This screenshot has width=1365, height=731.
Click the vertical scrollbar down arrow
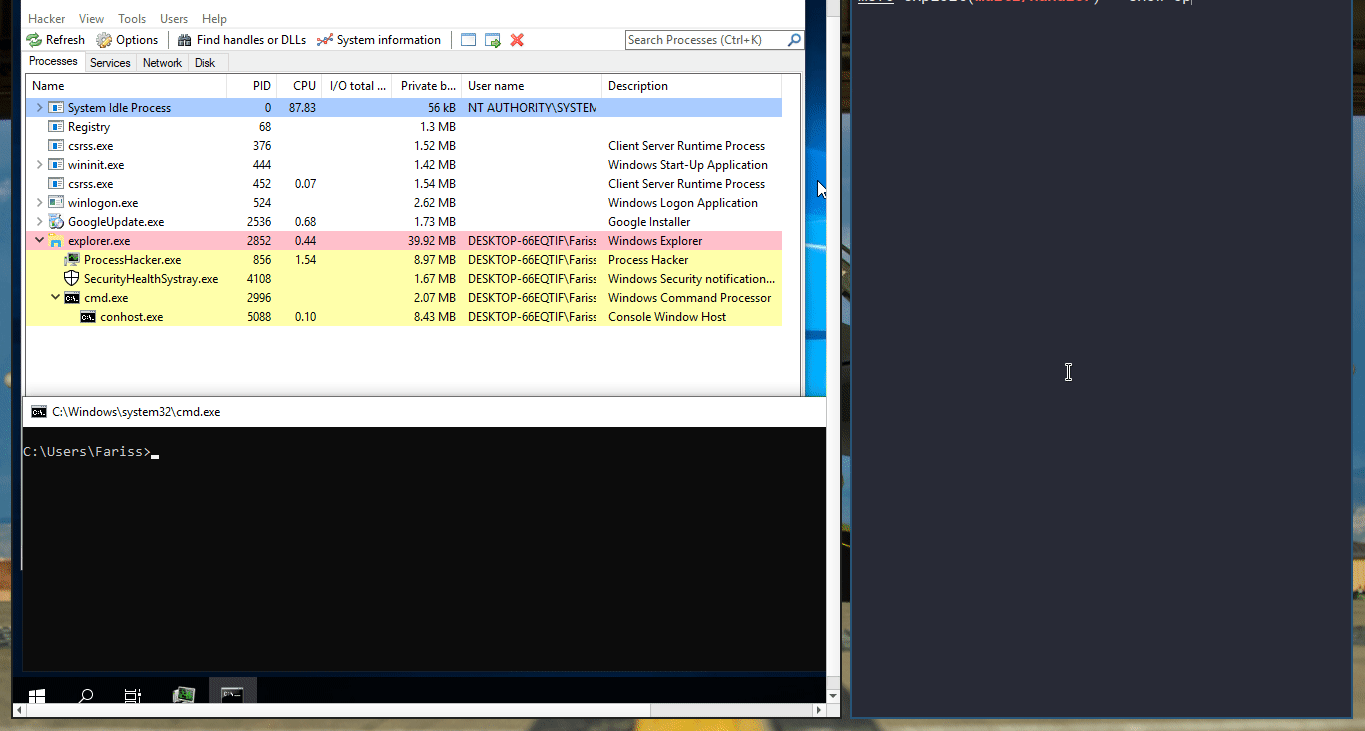[834, 695]
